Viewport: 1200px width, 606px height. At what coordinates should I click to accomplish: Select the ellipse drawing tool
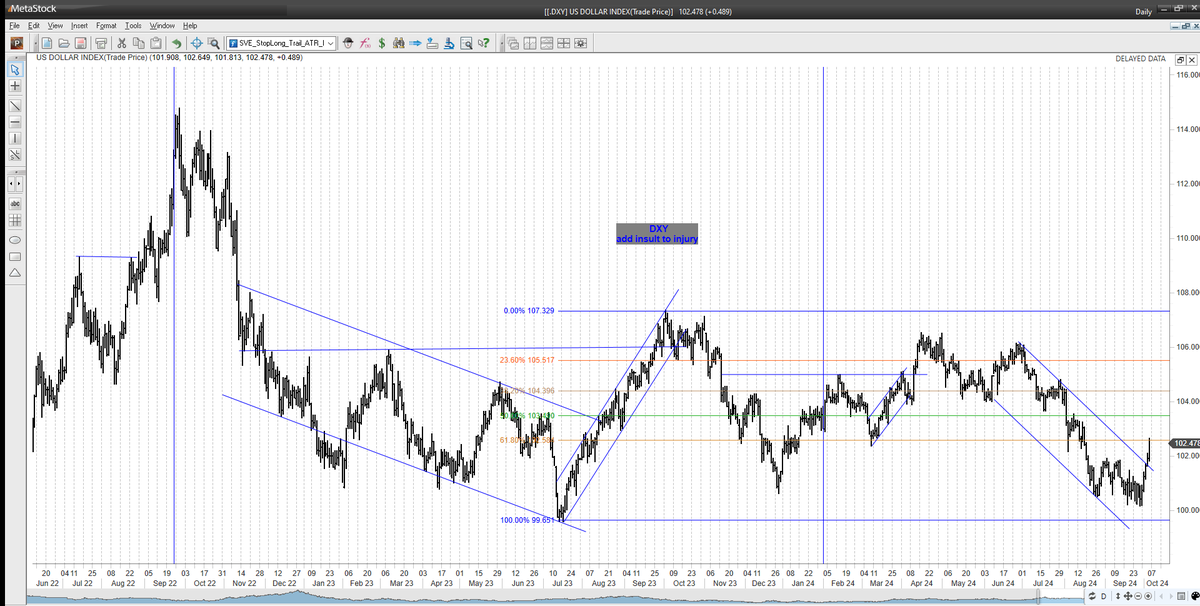(15, 239)
